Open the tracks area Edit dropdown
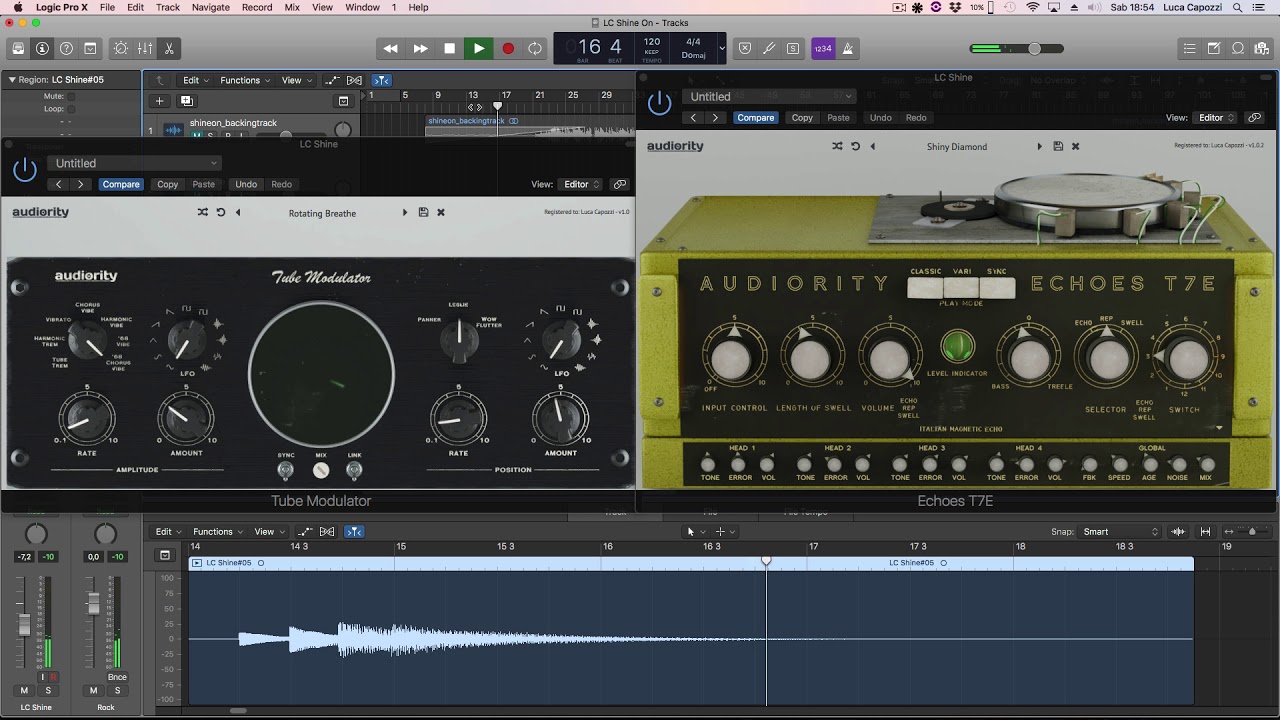1280x720 pixels. 194,80
